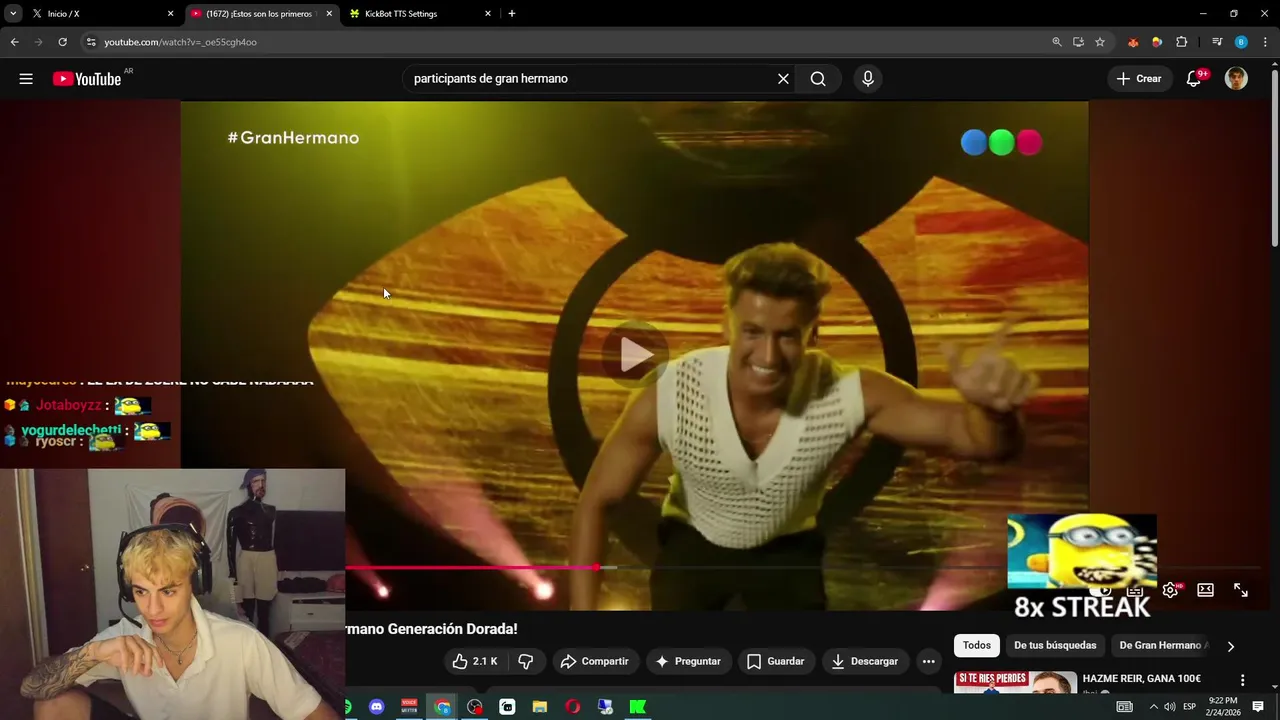View site information icon in address bar

(91, 42)
